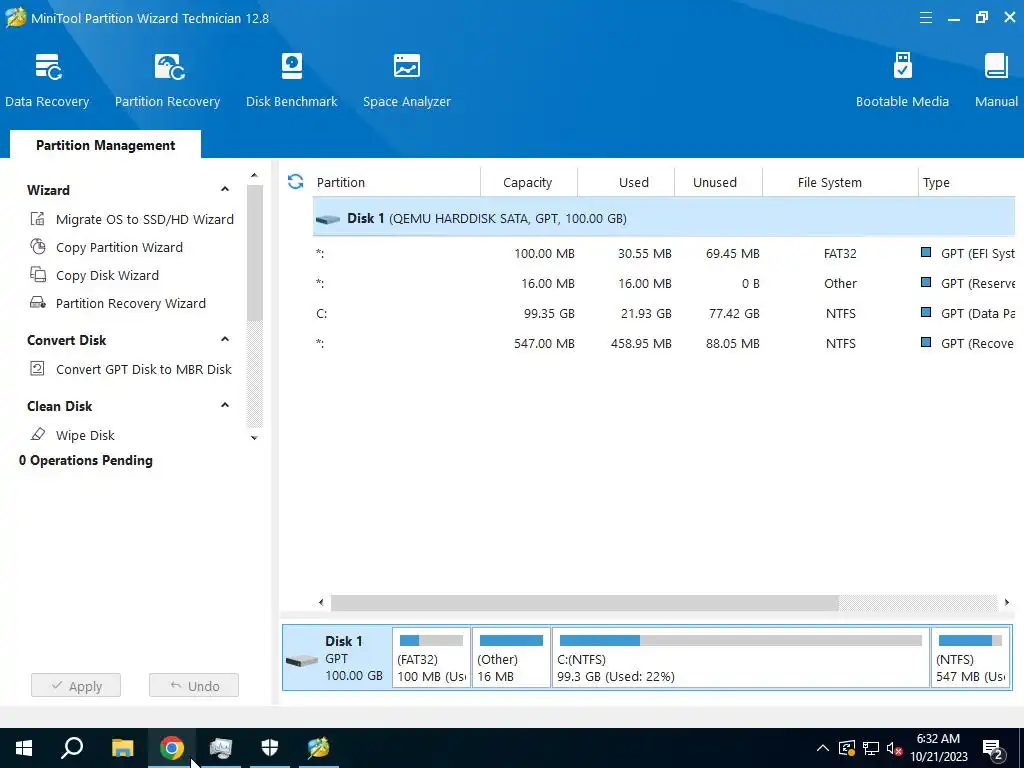Open File Explorer from taskbar
The width and height of the screenshot is (1024, 768).
[x=122, y=748]
